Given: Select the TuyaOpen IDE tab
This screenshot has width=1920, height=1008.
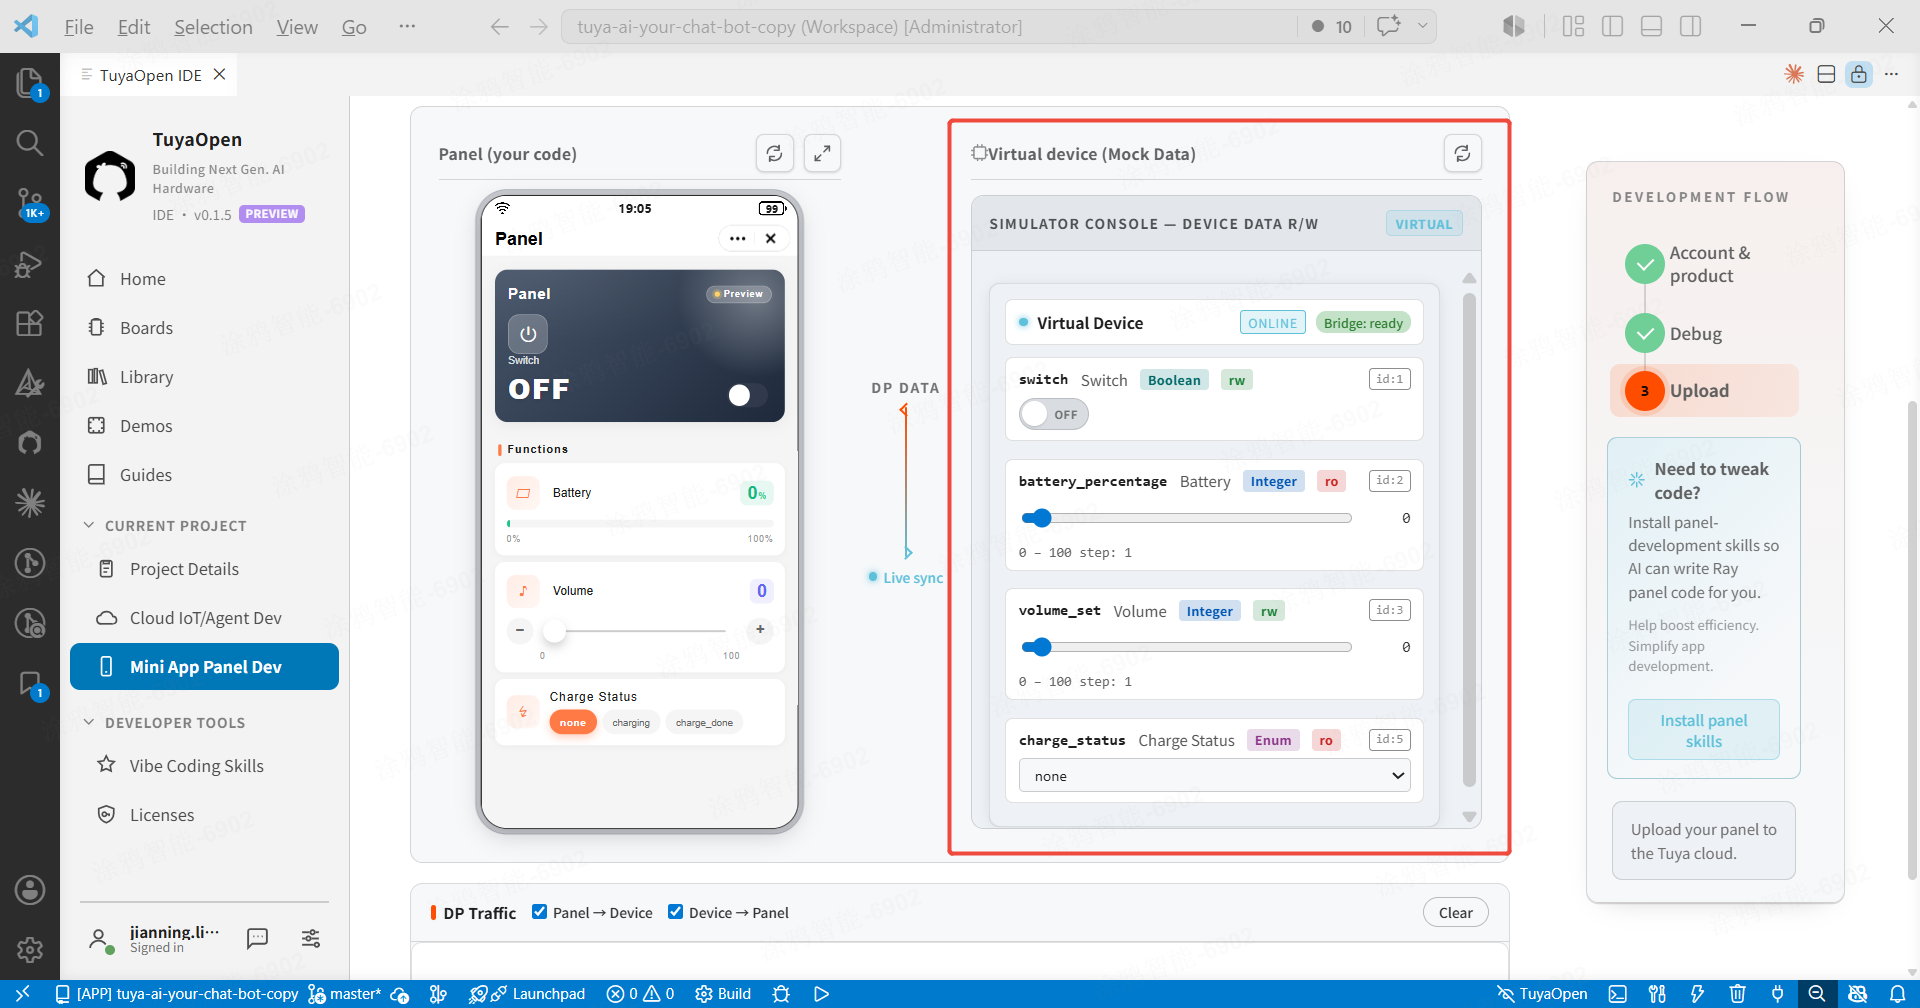Looking at the screenshot, I should tap(150, 75).
